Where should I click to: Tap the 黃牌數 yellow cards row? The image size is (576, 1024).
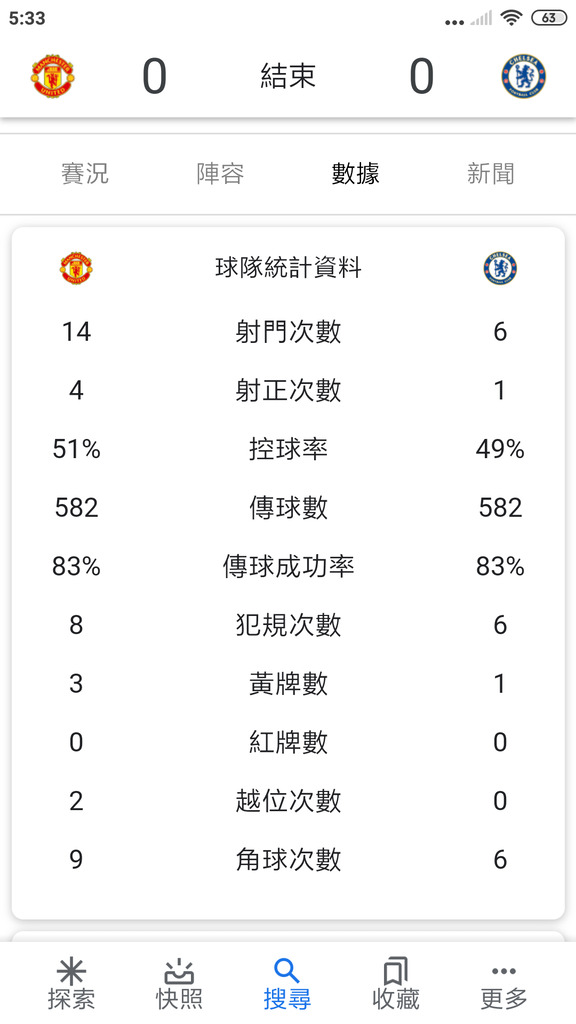(x=288, y=684)
